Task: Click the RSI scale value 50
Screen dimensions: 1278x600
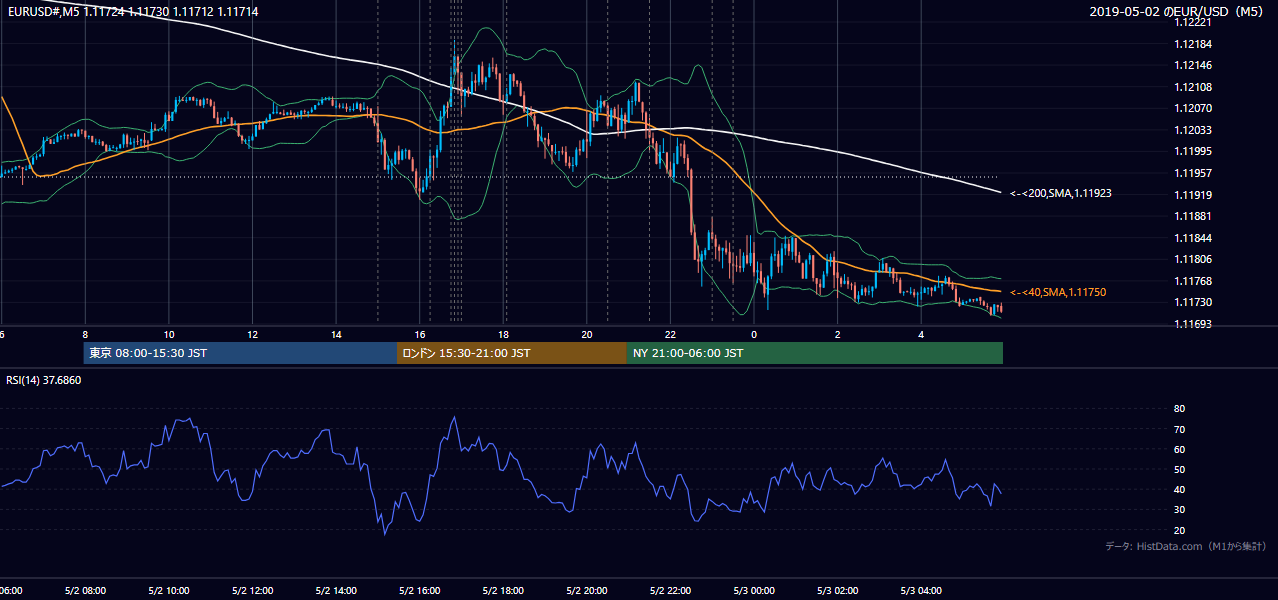Action: tap(1180, 469)
